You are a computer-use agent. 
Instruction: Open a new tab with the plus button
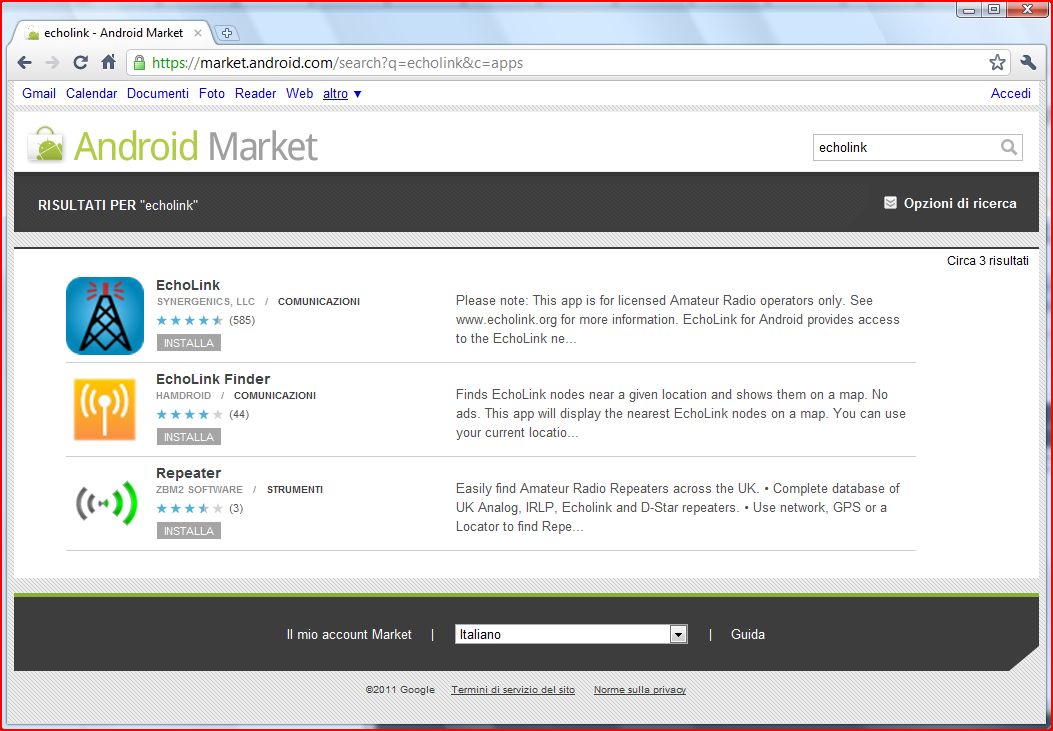click(x=227, y=33)
